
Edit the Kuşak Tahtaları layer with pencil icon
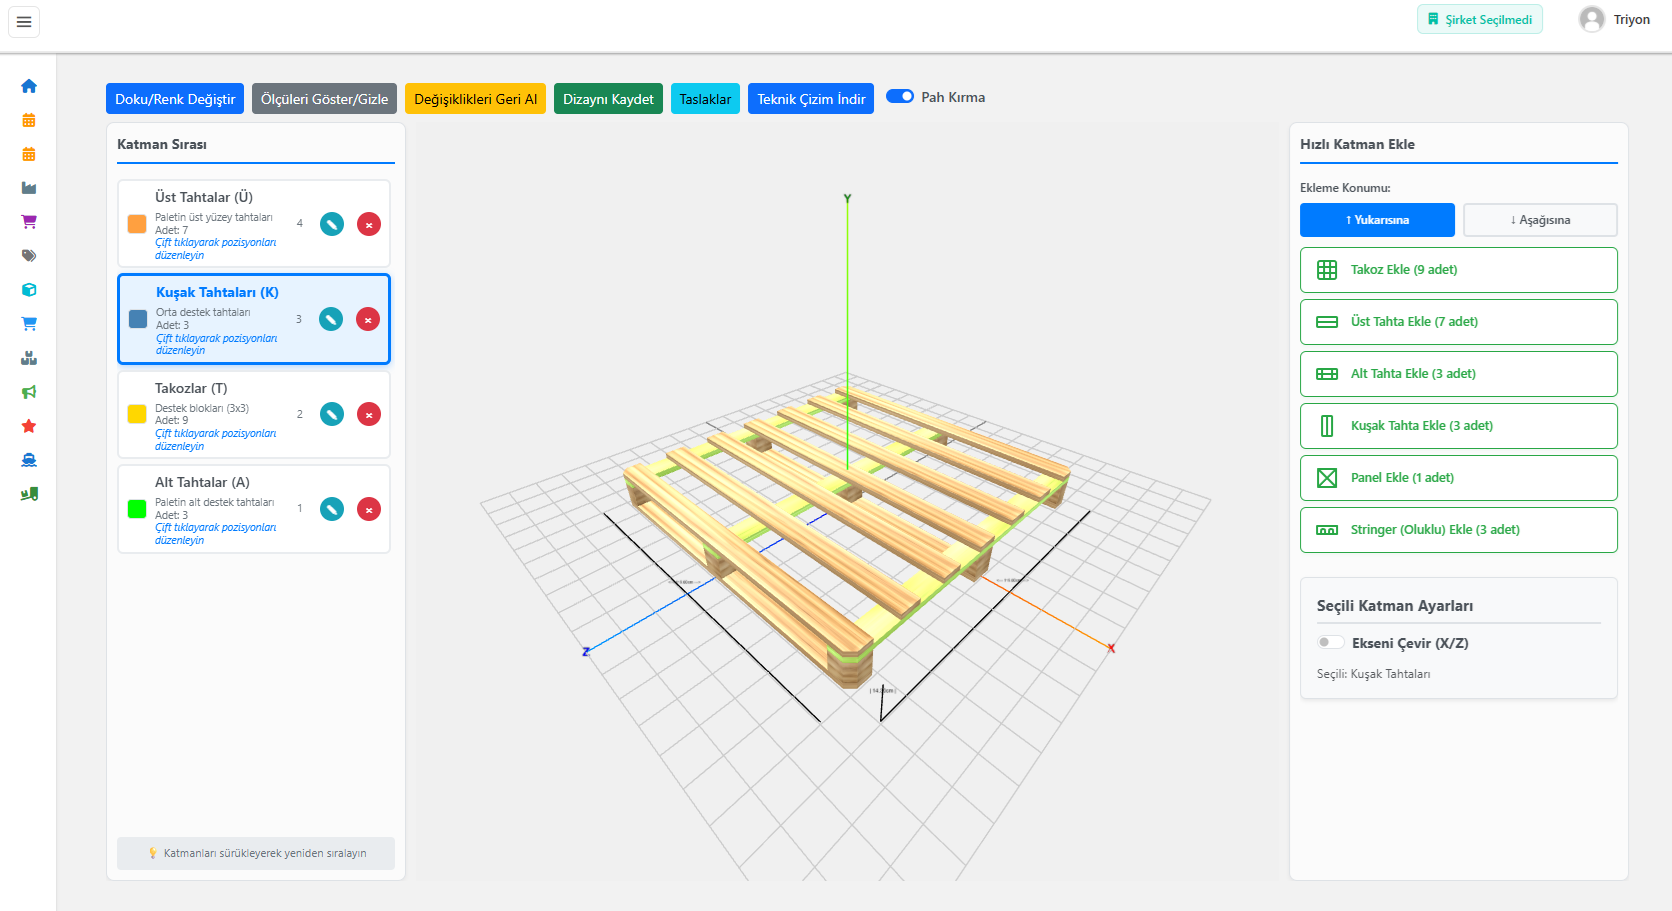pyautogui.click(x=331, y=319)
